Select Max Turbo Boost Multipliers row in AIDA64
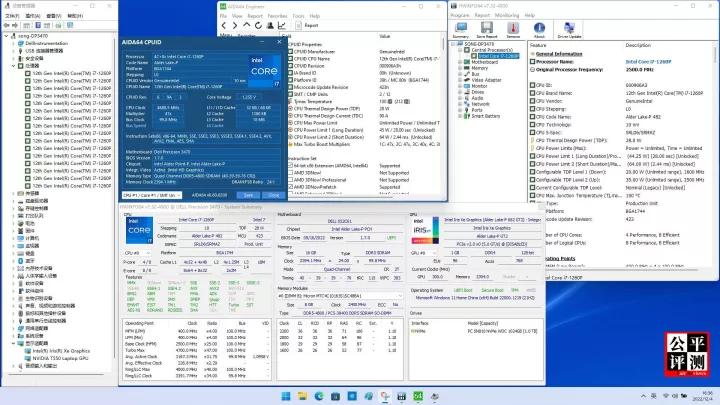The height and width of the screenshot is (405, 720). [365, 144]
